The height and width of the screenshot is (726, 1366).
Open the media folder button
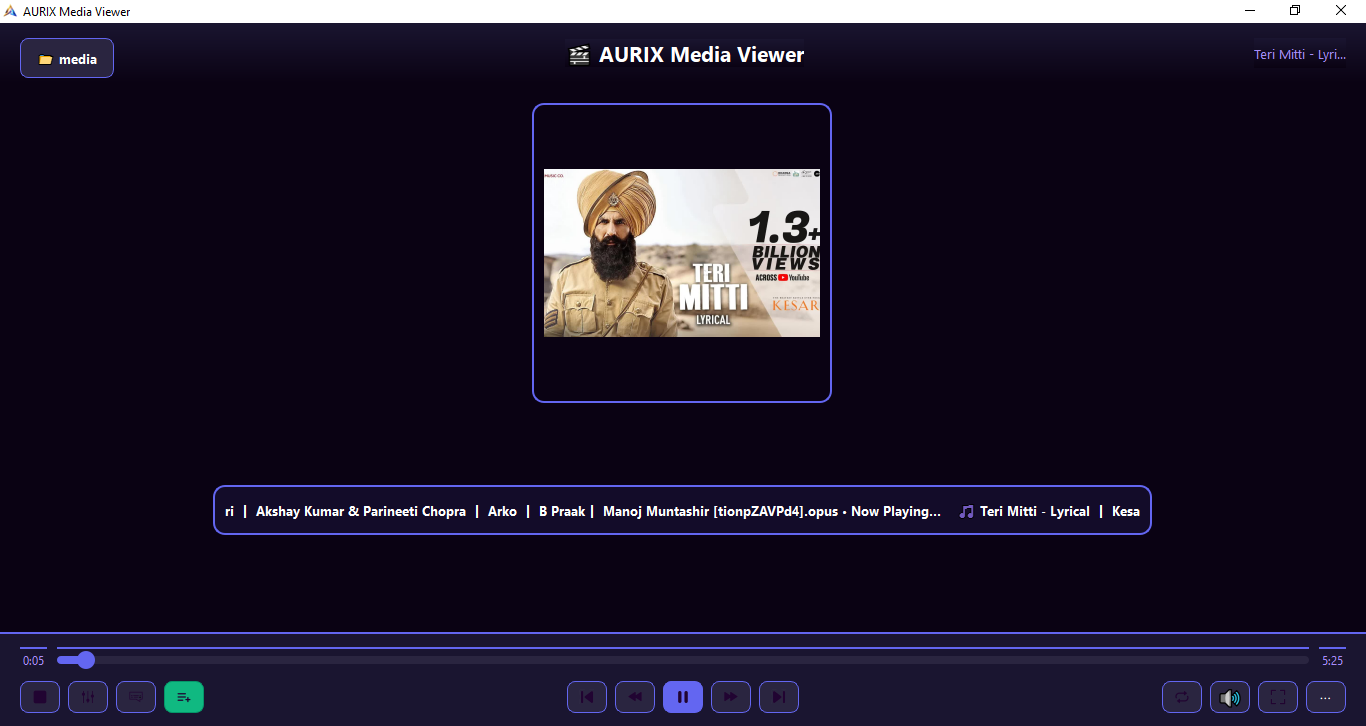(67, 58)
